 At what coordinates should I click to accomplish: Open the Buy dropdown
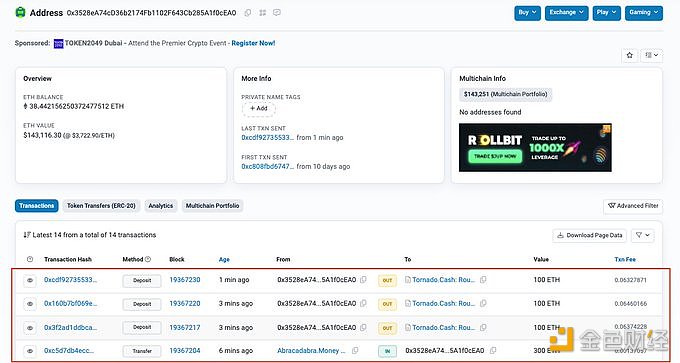527,13
